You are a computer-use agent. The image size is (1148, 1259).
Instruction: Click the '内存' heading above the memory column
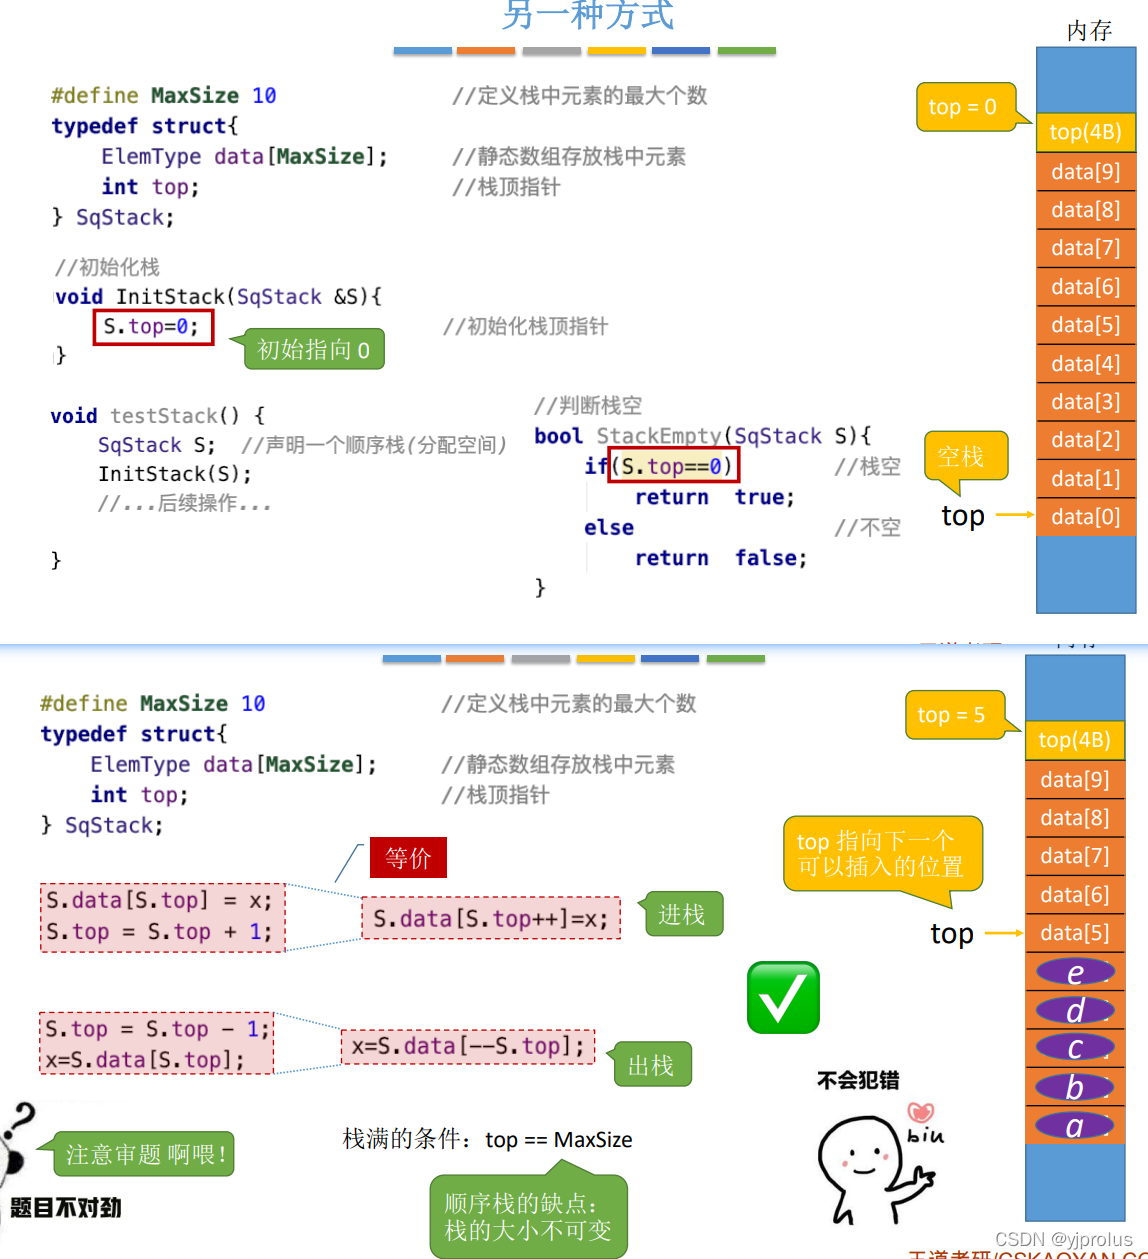coord(1092,31)
